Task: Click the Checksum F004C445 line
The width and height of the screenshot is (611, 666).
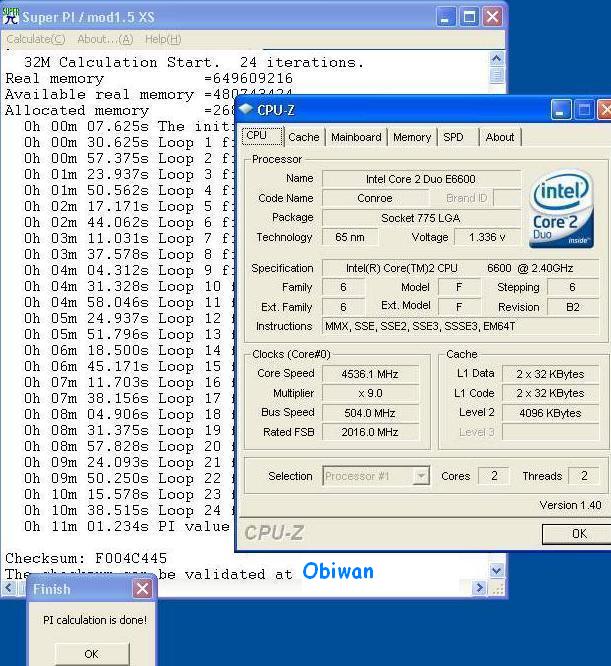Action: 86,558
